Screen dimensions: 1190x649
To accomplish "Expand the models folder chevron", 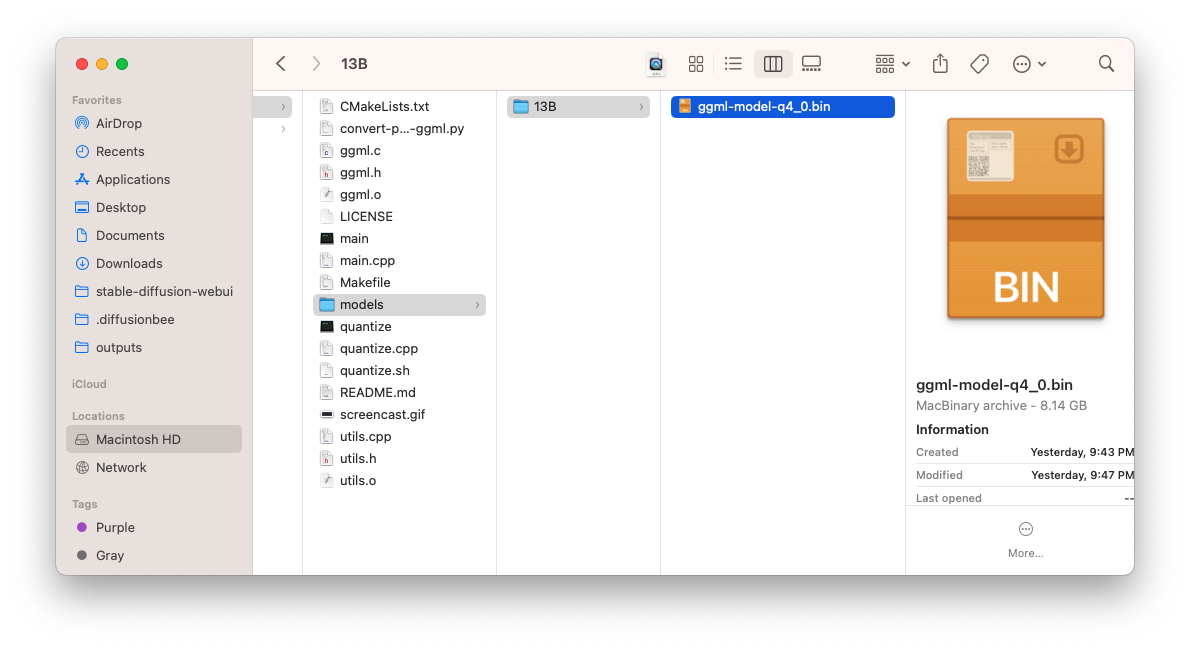I will point(477,305).
